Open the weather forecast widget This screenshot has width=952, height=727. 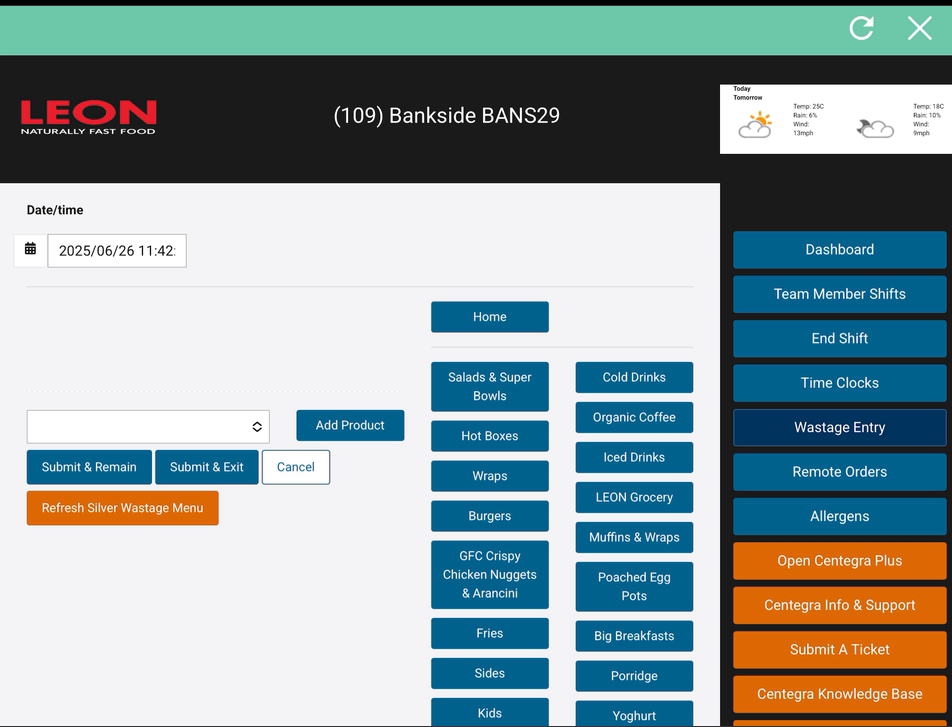pyautogui.click(x=835, y=119)
